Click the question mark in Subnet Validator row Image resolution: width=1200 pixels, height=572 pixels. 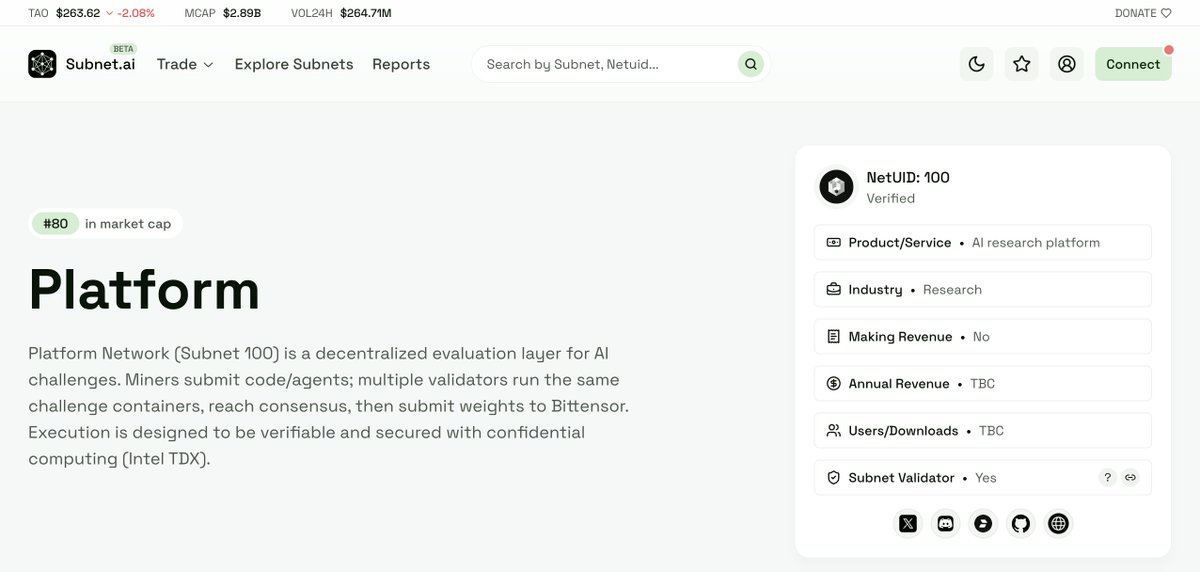coord(1107,478)
